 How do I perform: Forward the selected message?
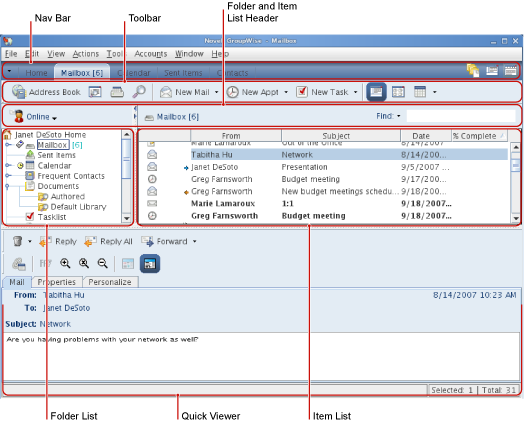point(164,241)
